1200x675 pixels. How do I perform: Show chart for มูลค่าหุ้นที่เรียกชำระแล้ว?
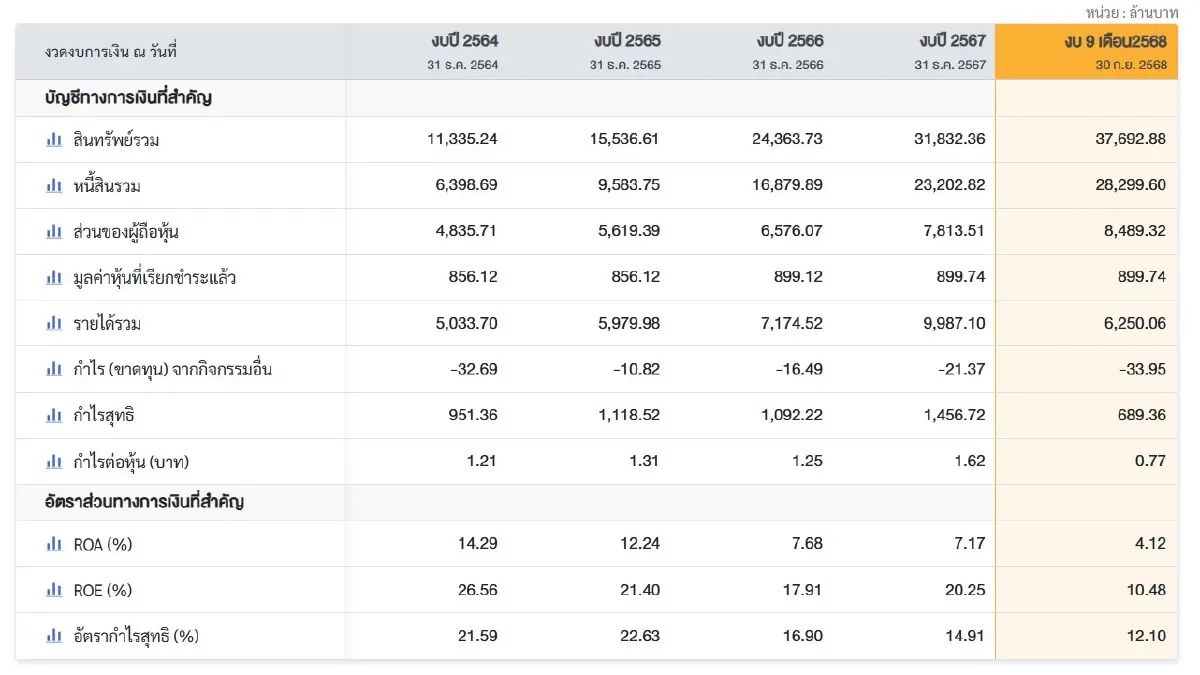pyautogui.click(x=54, y=278)
